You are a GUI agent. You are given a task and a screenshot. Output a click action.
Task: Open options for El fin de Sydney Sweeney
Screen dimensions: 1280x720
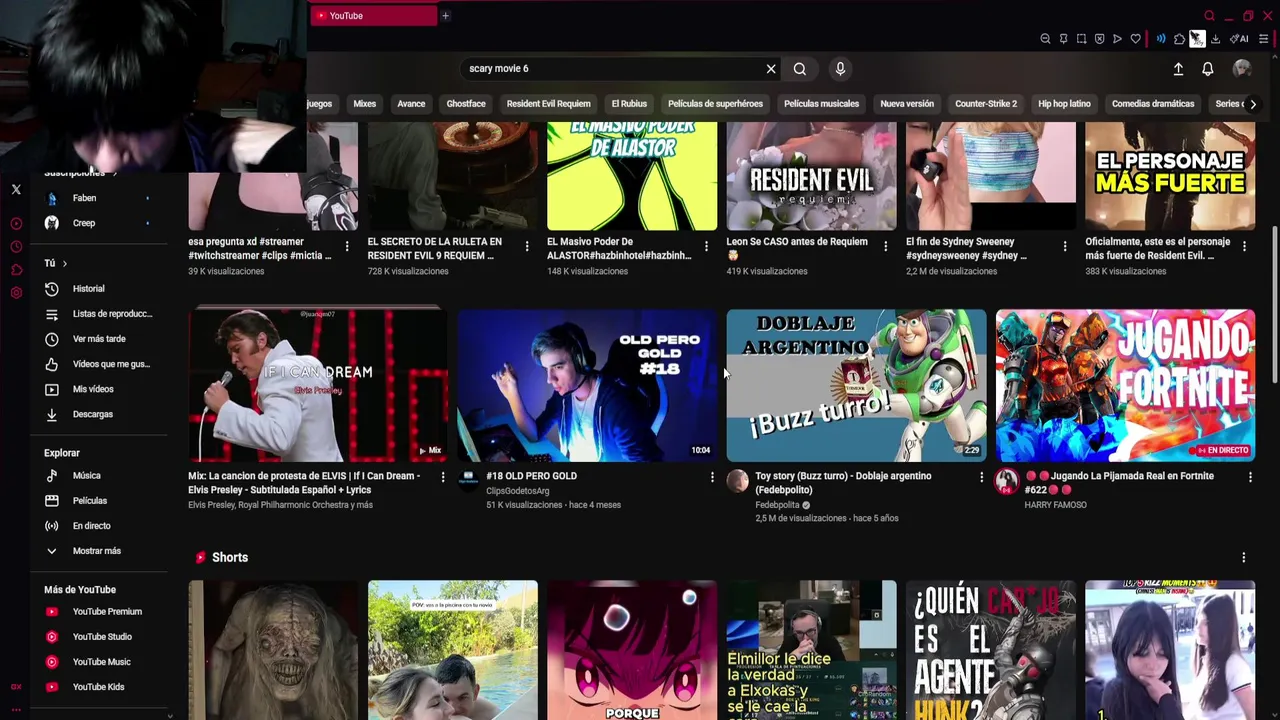point(1064,246)
